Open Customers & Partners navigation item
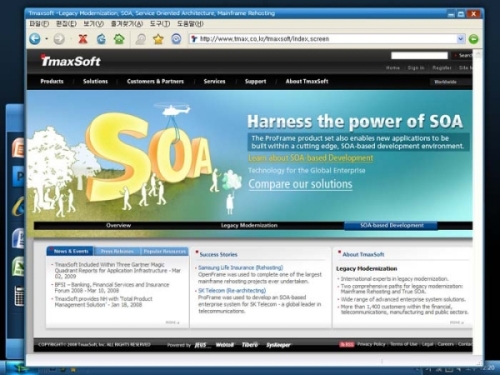 pos(155,81)
